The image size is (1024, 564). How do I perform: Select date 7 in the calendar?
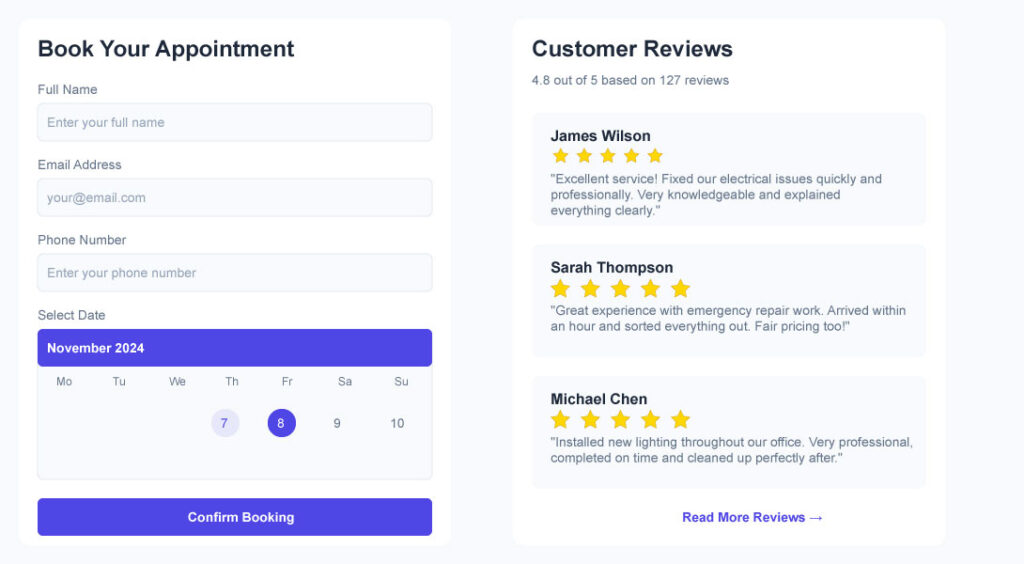[x=225, y=423]
